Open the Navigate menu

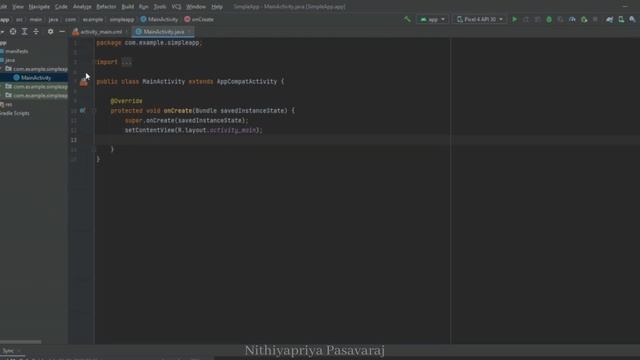(39, 7)
